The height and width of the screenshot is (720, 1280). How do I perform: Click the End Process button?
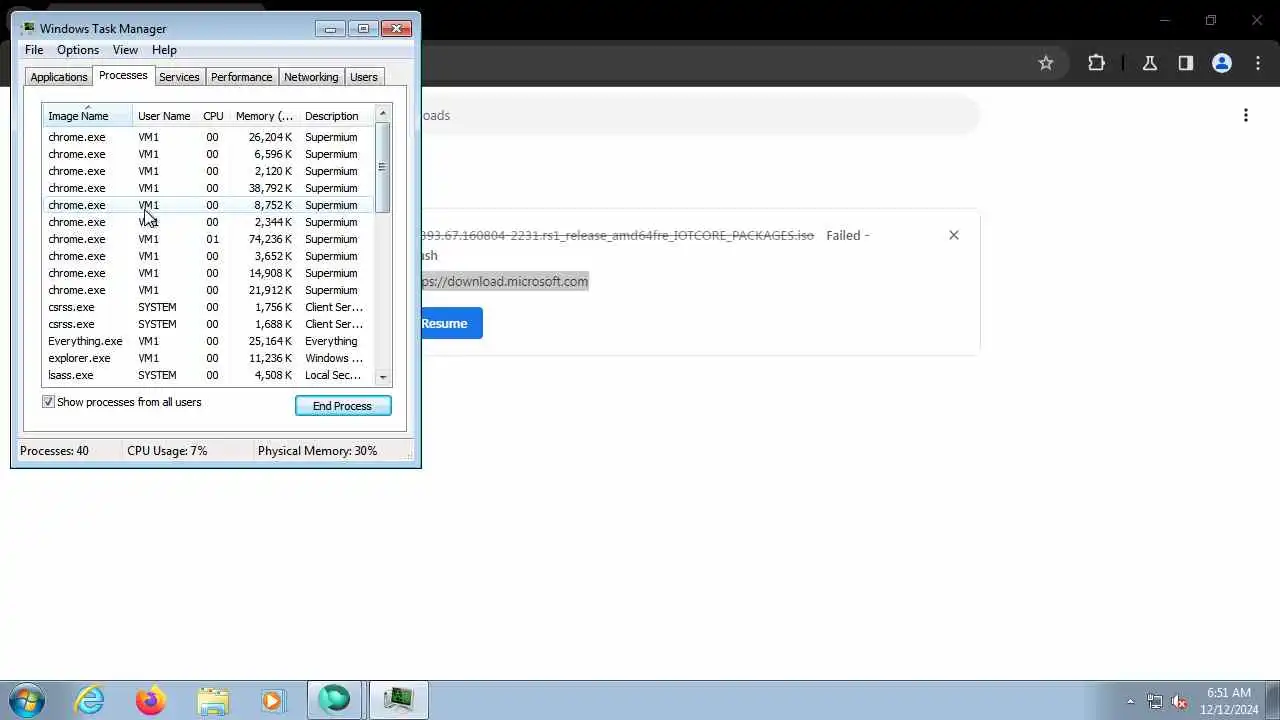click(343, 406)
